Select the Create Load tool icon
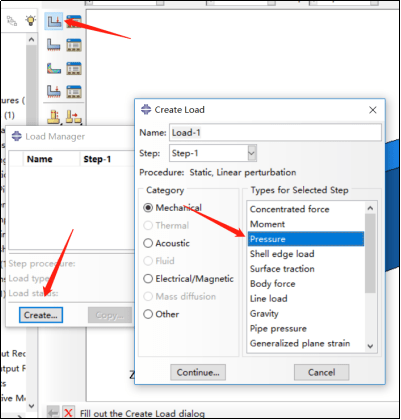 53,21
